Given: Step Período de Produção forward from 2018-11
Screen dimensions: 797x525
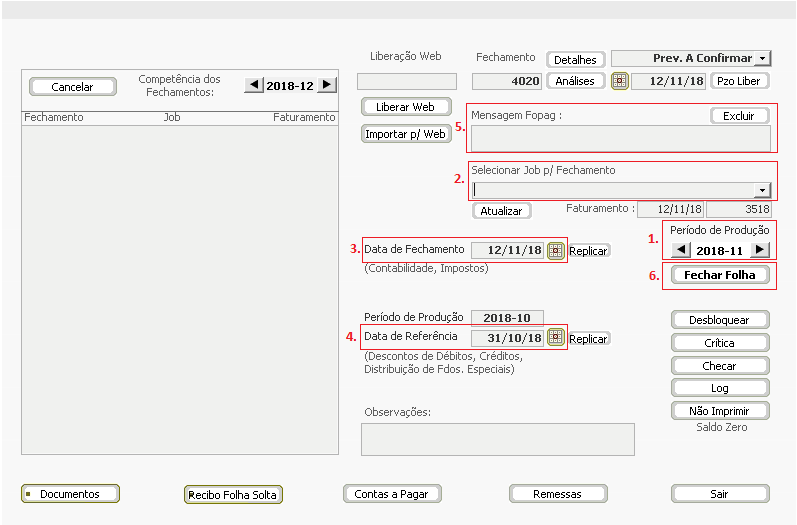Looking at the screenshot, I should pyautogui.click(x=760, y=250).
